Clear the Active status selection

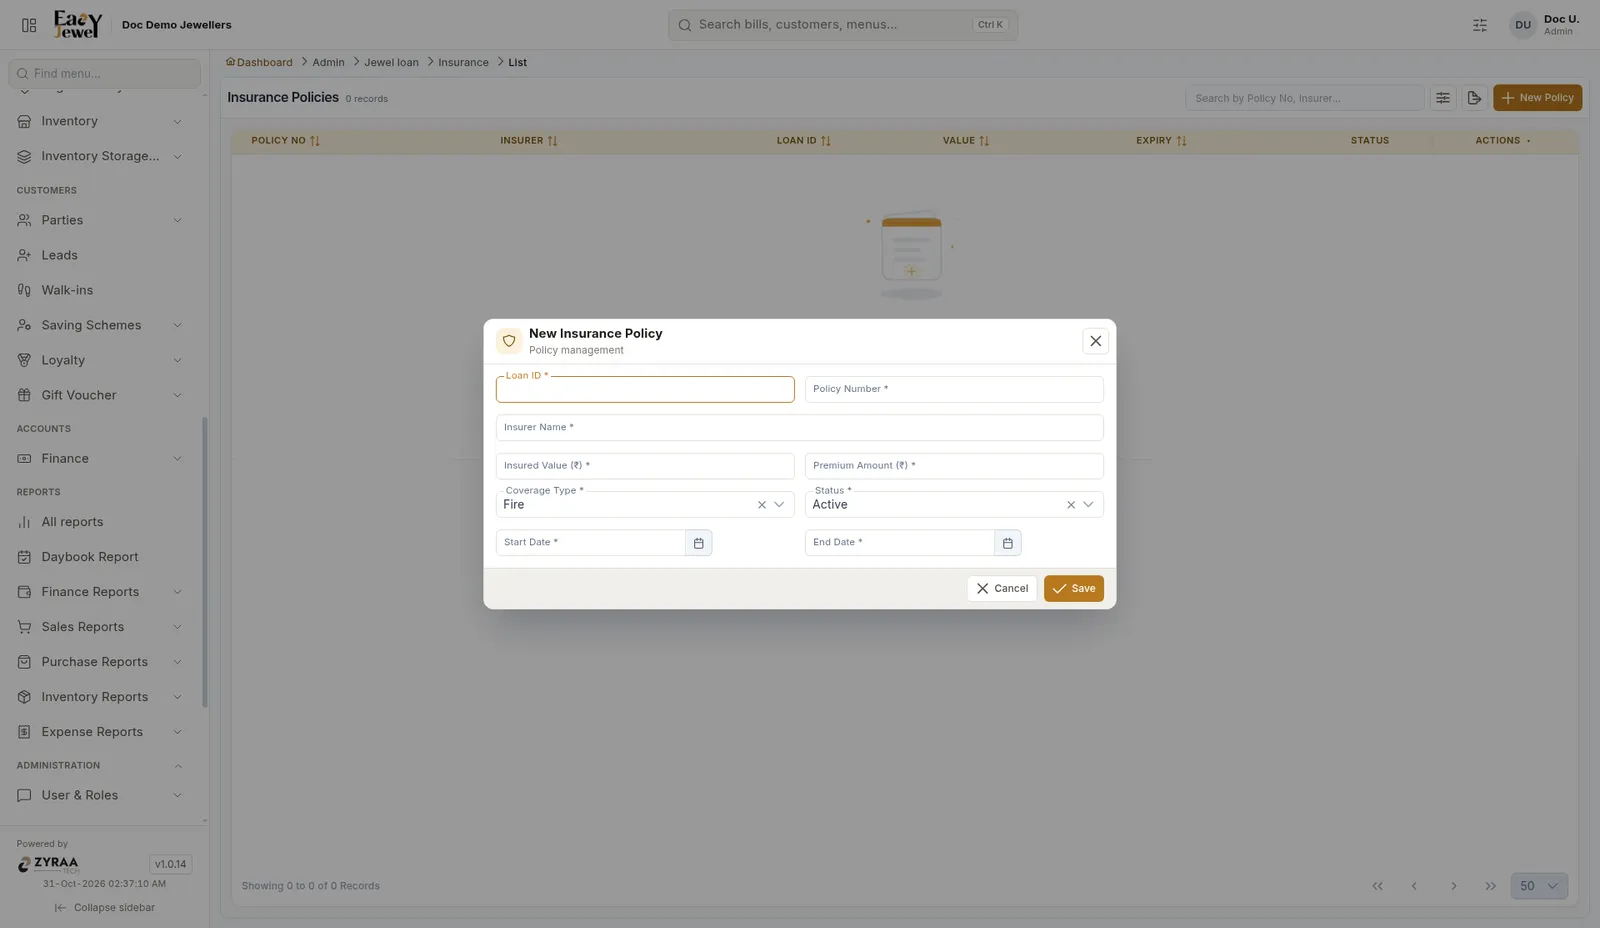coord(1071,505)
